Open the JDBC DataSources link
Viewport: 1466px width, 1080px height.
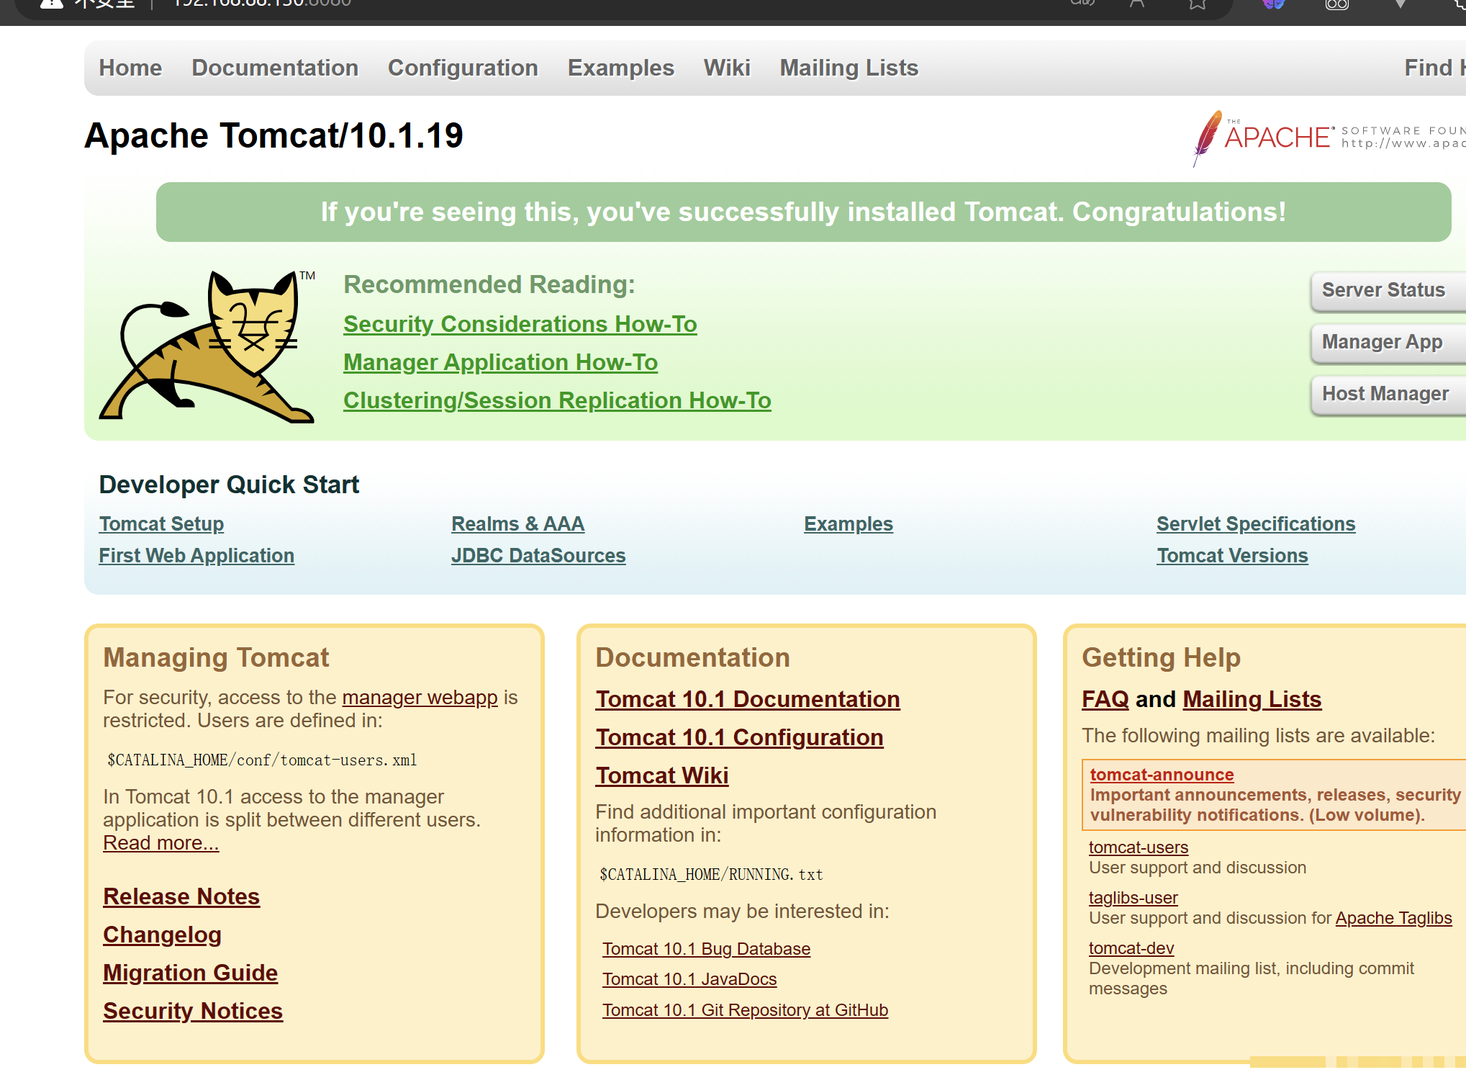point(538,556)
